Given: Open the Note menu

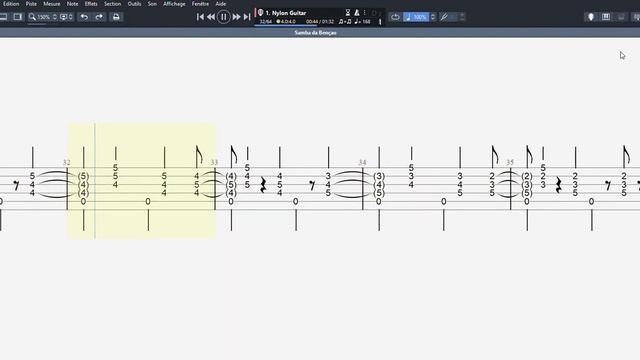Looking at the screenshot, I should pyautogui.click(x=72, y=4).
